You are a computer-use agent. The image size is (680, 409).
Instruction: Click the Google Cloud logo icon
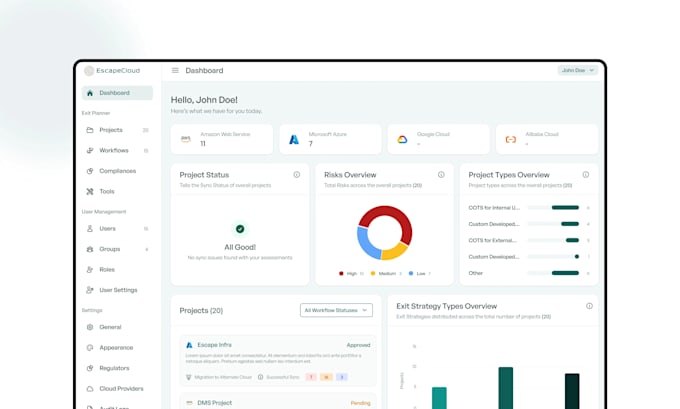(x=402, y=139)
